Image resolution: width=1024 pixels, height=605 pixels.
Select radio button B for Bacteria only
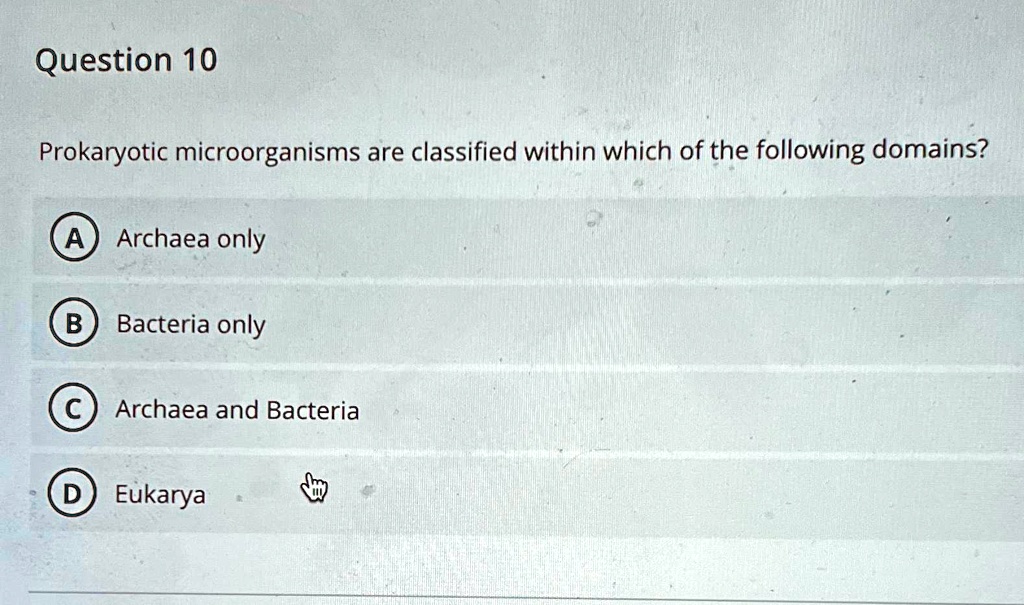[x=72, y=323]
